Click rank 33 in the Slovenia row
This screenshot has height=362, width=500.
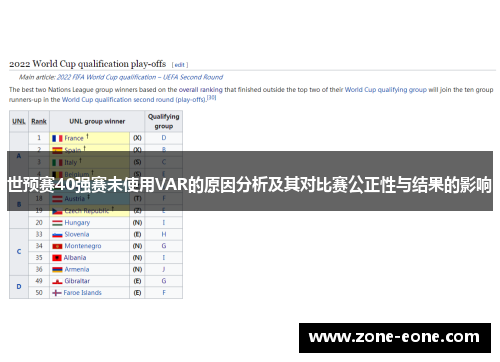point(39,234)
